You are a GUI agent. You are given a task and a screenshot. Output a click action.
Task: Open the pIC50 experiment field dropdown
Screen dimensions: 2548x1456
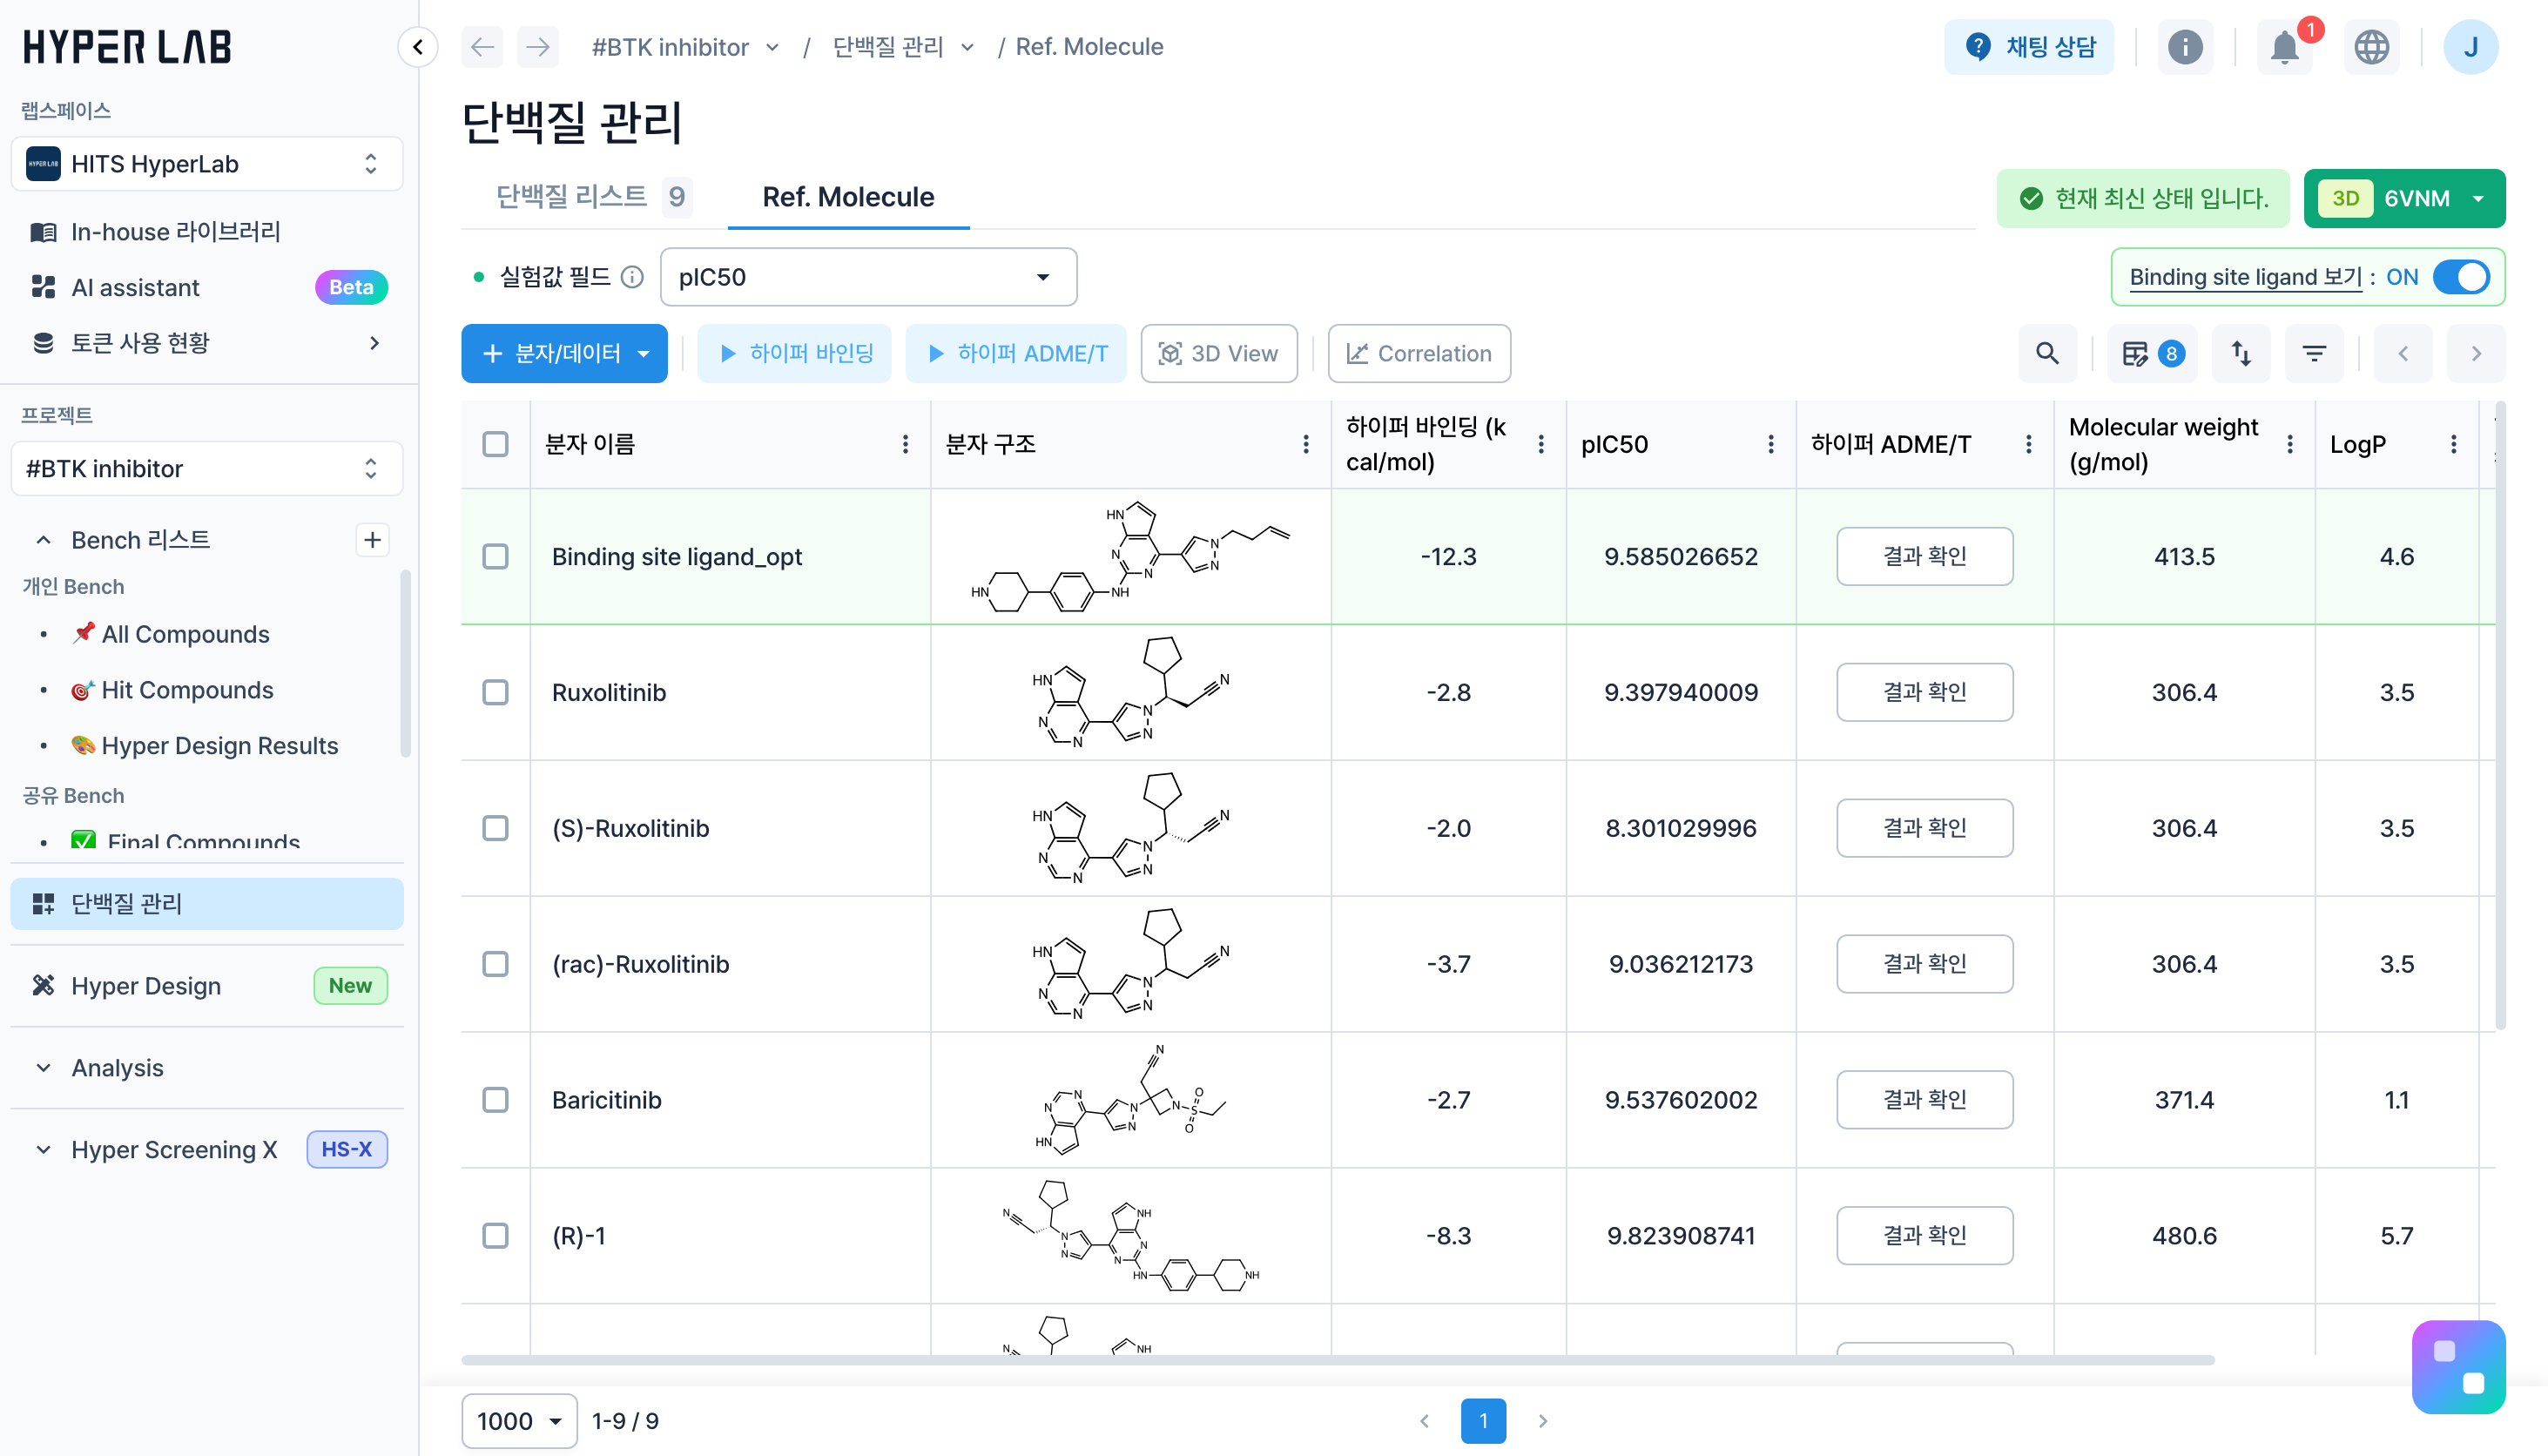click(x=867, y=277)
